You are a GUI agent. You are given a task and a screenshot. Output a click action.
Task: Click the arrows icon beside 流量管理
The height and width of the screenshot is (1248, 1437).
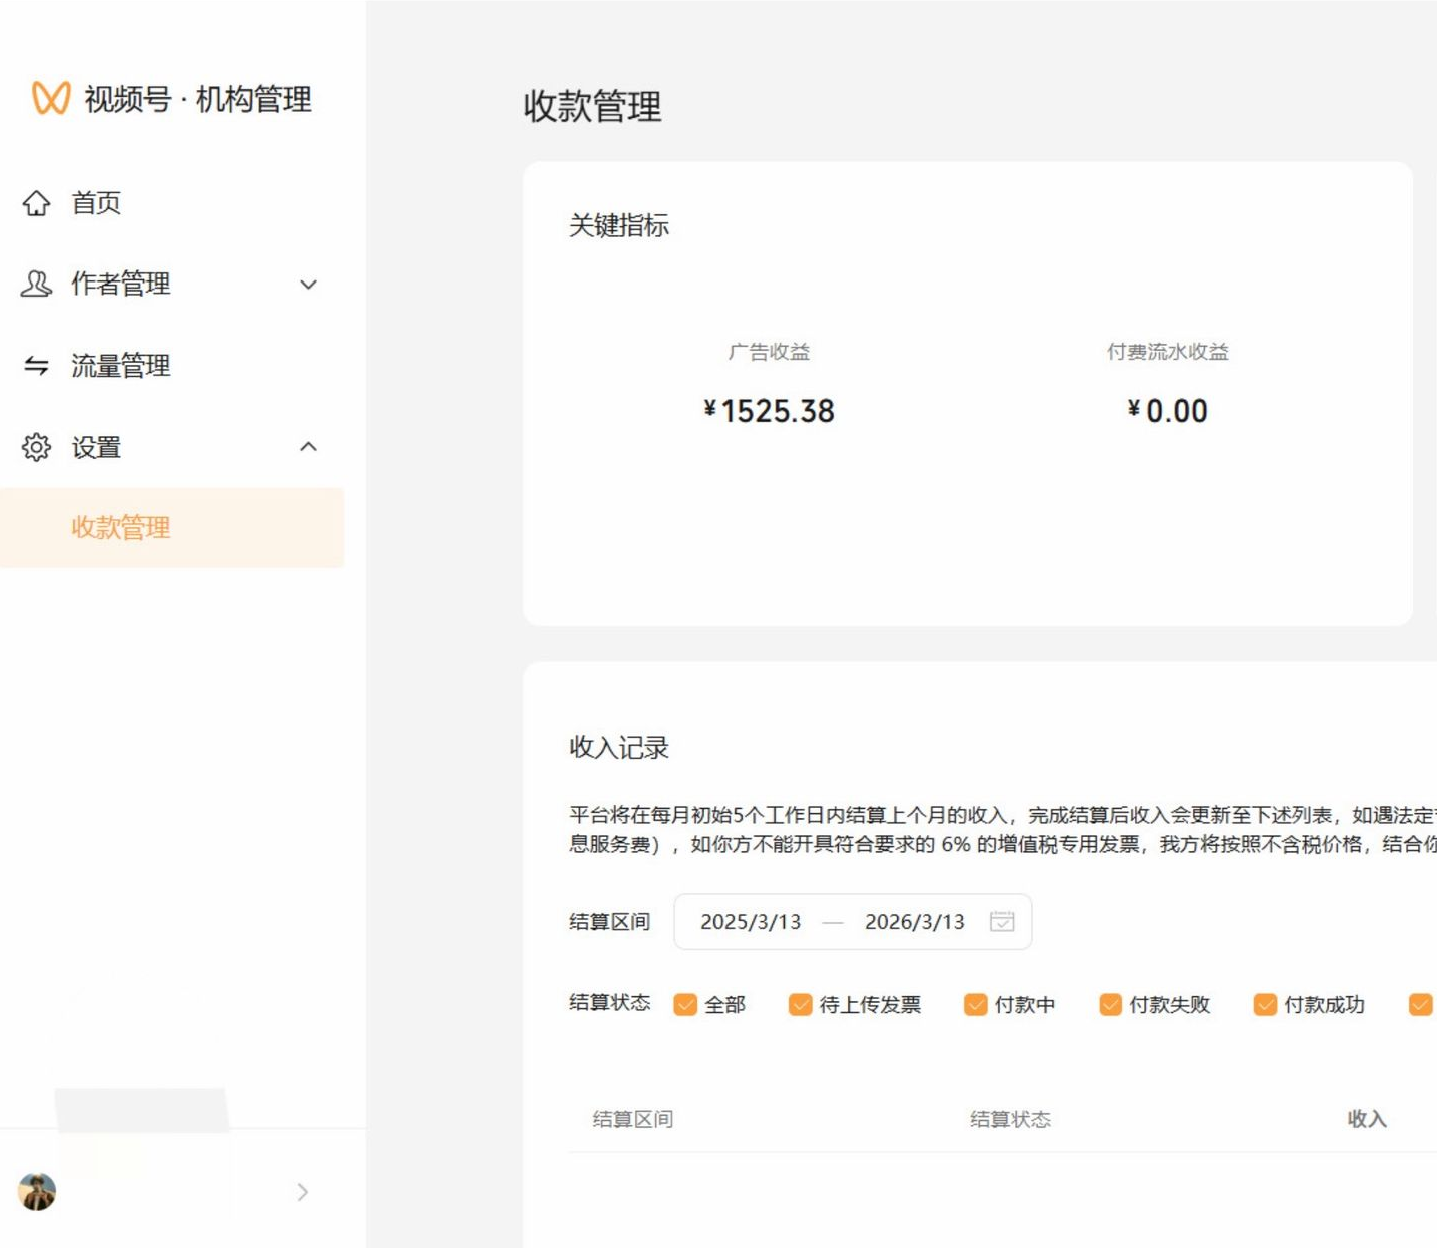click(37, 366)
